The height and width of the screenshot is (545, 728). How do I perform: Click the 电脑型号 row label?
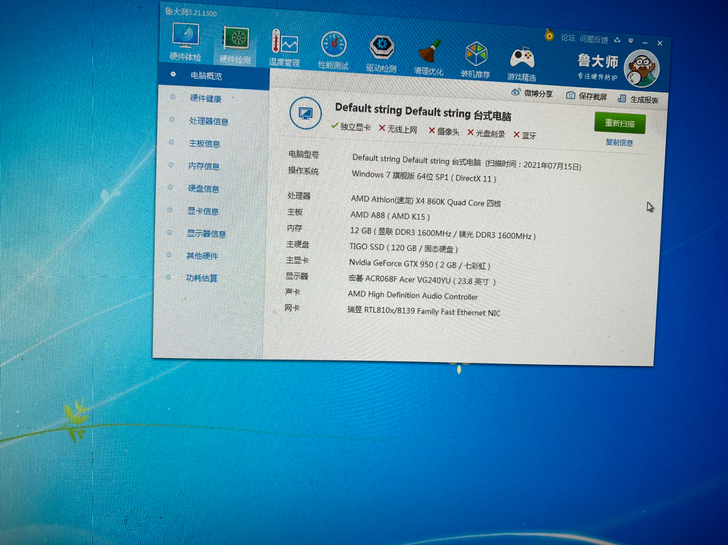[303, 154]
